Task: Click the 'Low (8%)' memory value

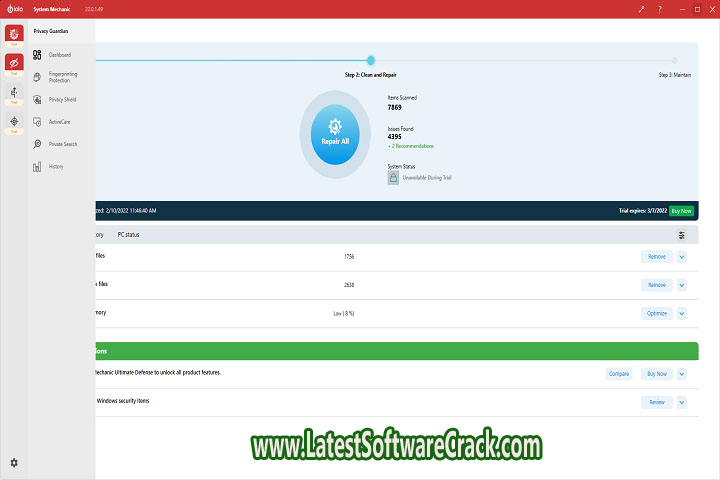Action: tap(343, 314)
